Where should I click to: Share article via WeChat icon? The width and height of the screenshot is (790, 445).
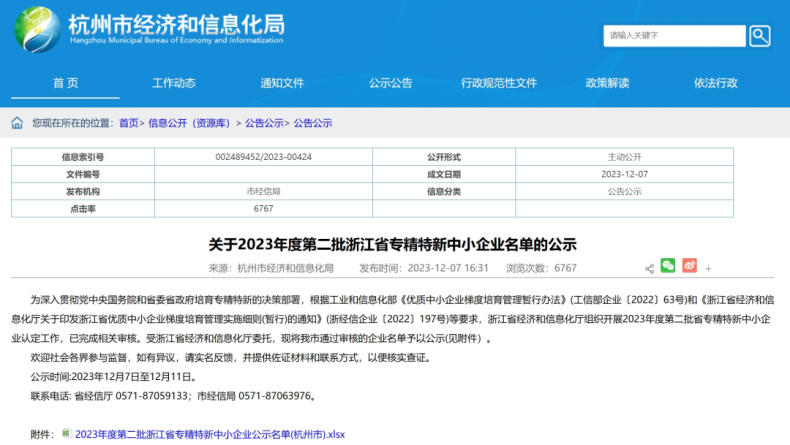668,266
